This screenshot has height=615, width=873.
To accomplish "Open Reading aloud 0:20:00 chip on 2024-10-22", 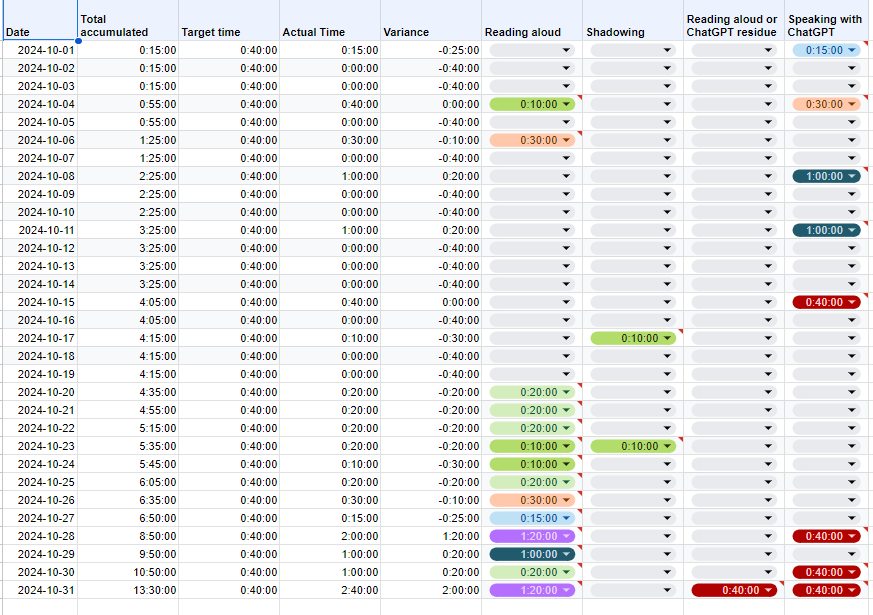I will point(532,428).
